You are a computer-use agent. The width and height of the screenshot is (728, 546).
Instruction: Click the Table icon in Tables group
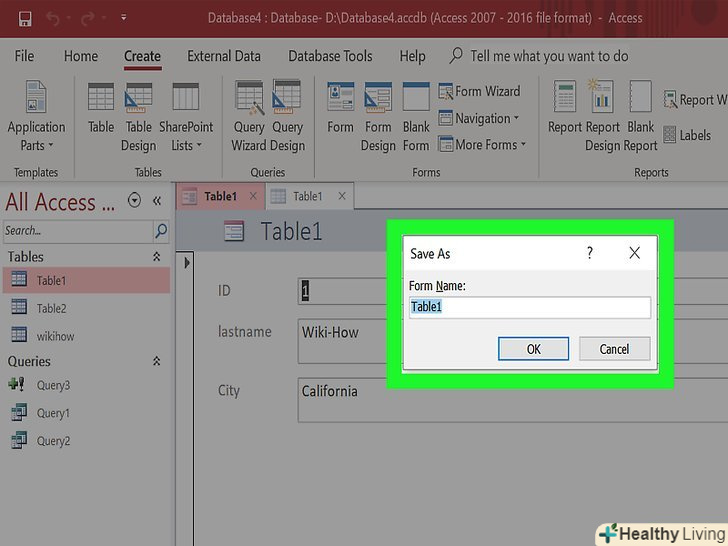coord(101,108)
